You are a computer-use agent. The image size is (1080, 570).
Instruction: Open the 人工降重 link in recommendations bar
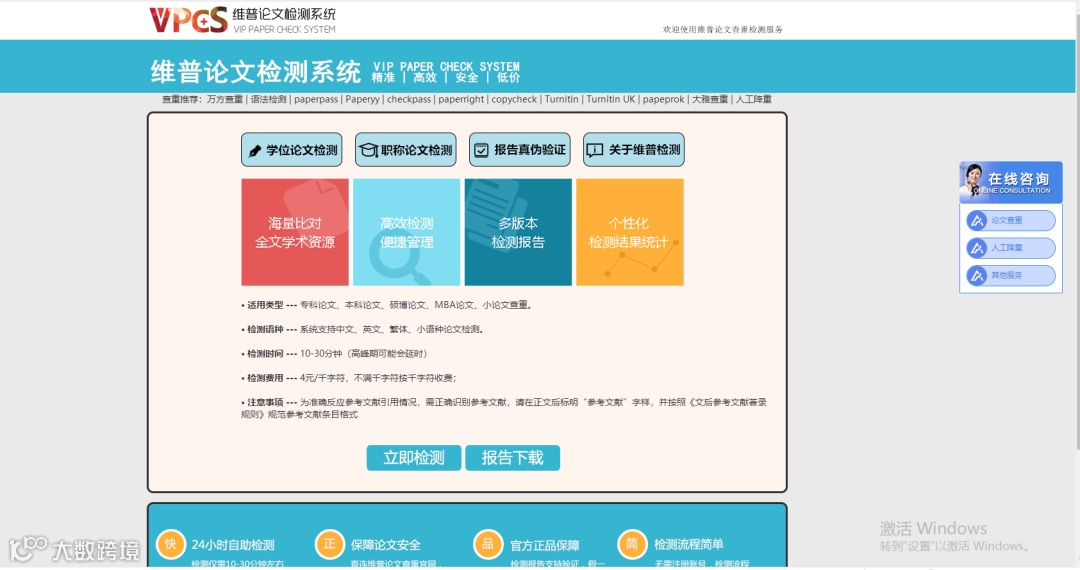(754, 99)
